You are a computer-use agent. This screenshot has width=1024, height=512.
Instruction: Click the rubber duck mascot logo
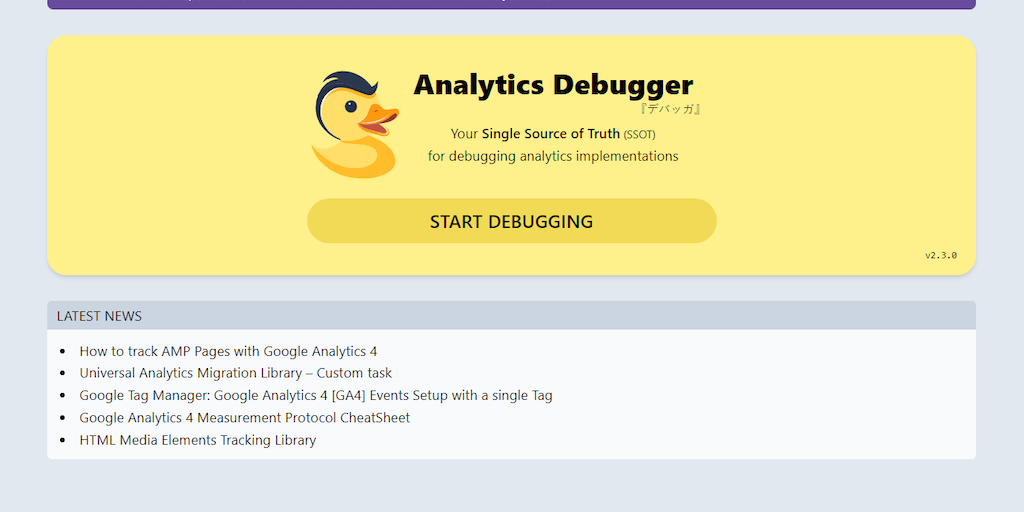click(x=354, y=125)
